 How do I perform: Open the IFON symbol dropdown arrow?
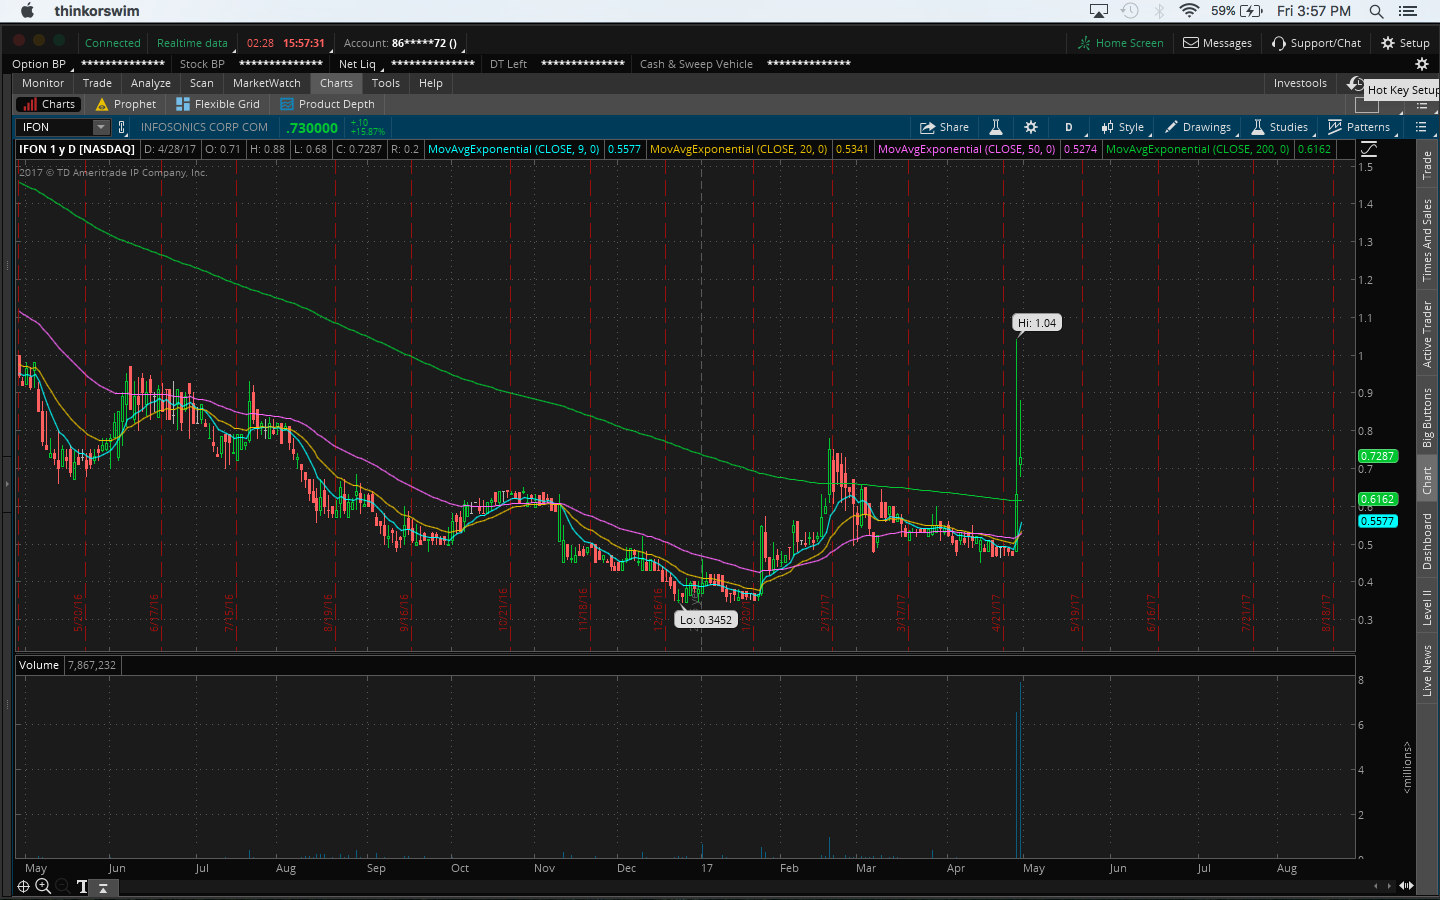tap(101, 127)
